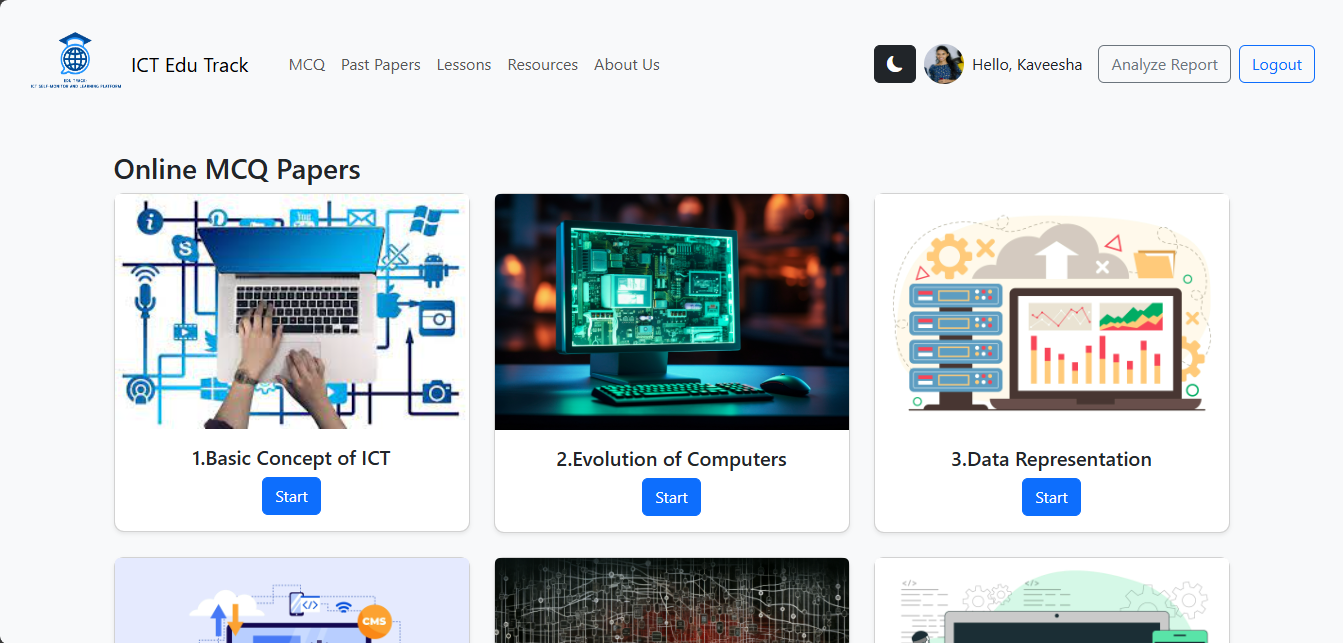Open Kaveesha's profile avatar

point(943,64)
